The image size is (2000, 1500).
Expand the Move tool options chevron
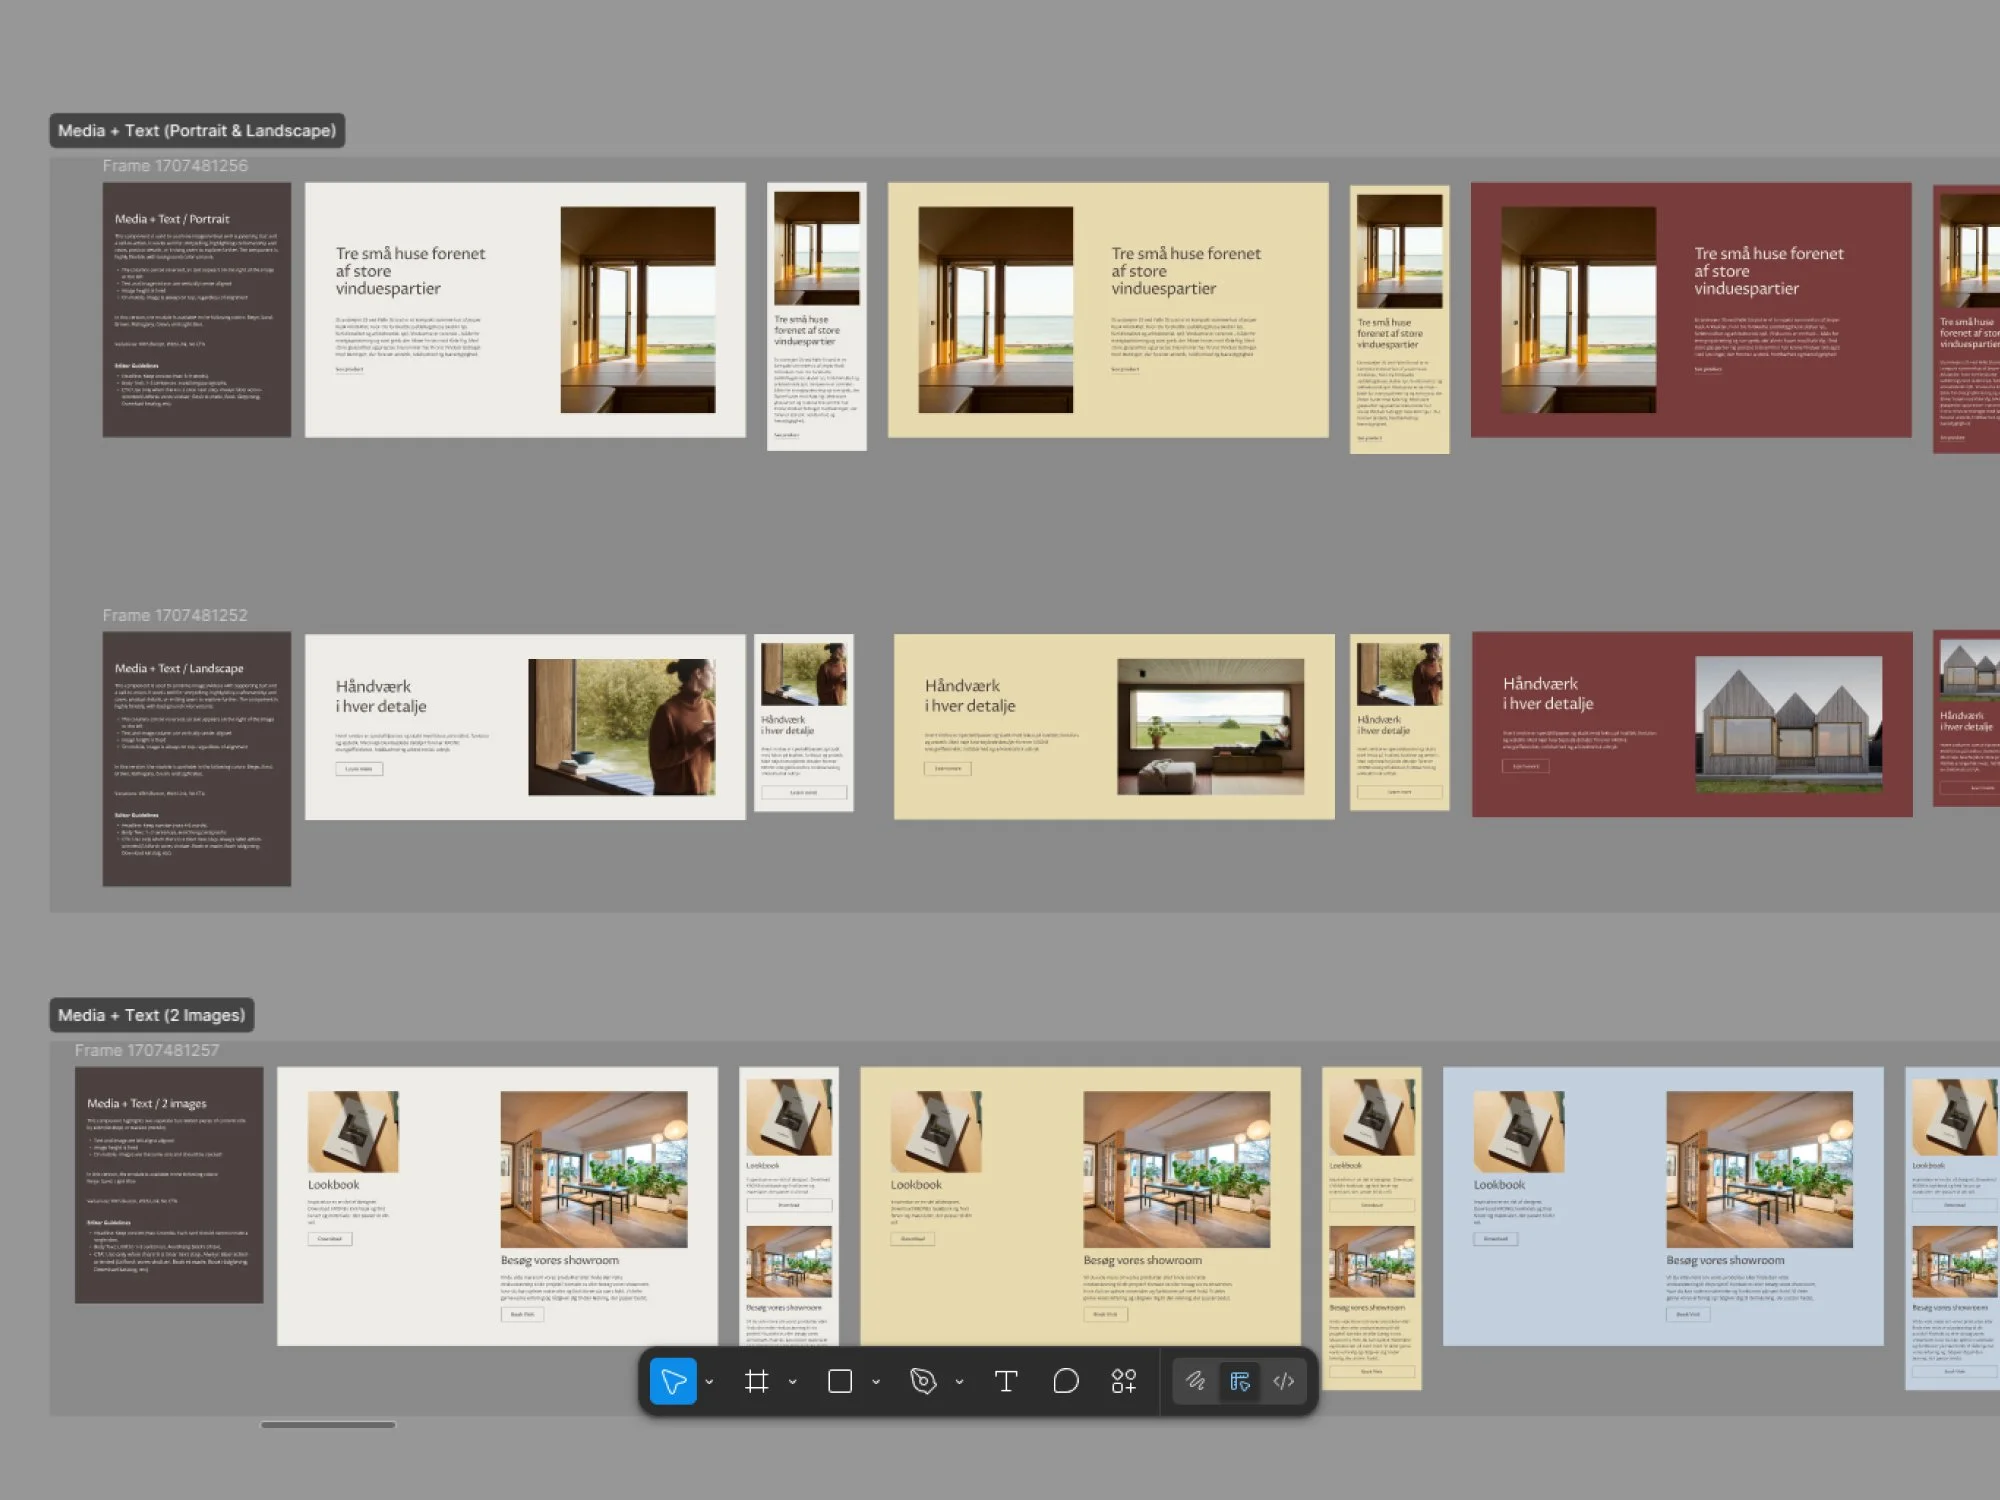tap(710, 1382)
